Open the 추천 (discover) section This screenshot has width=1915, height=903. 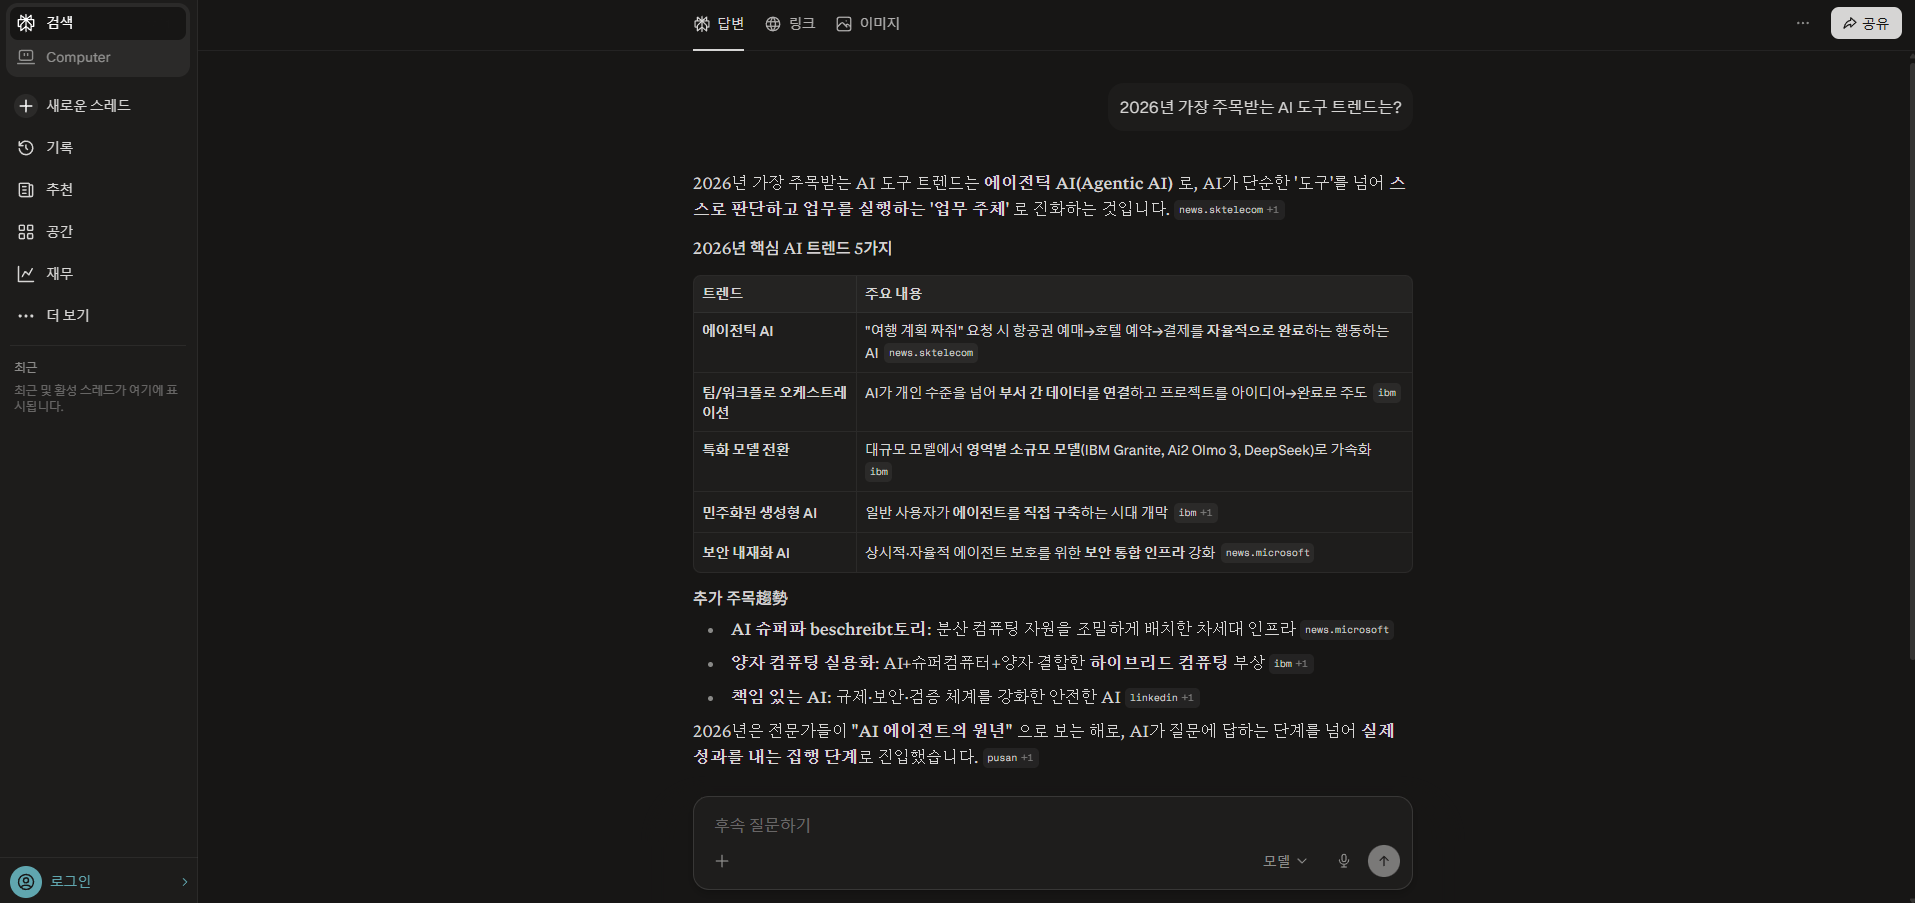(57, 189)
